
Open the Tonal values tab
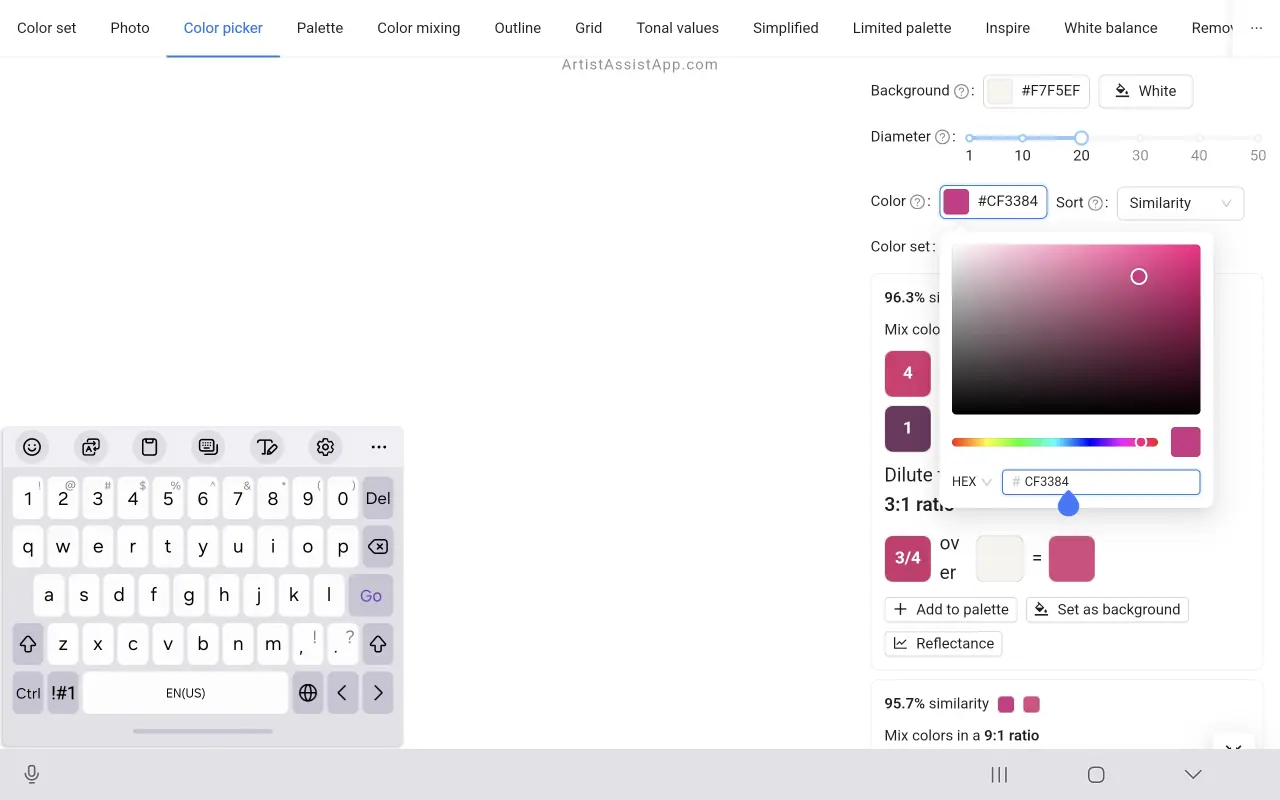[678, 28]
